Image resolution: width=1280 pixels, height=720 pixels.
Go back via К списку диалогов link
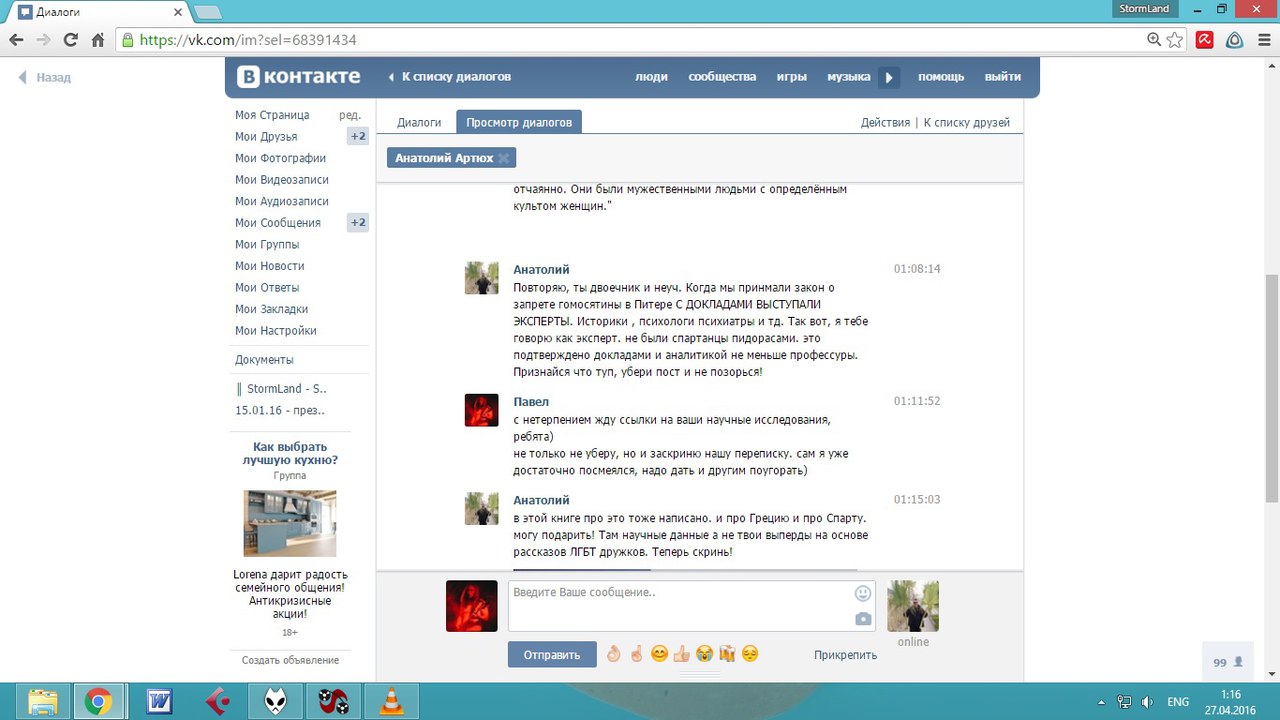pyautogui.click(x=455, y=77)
